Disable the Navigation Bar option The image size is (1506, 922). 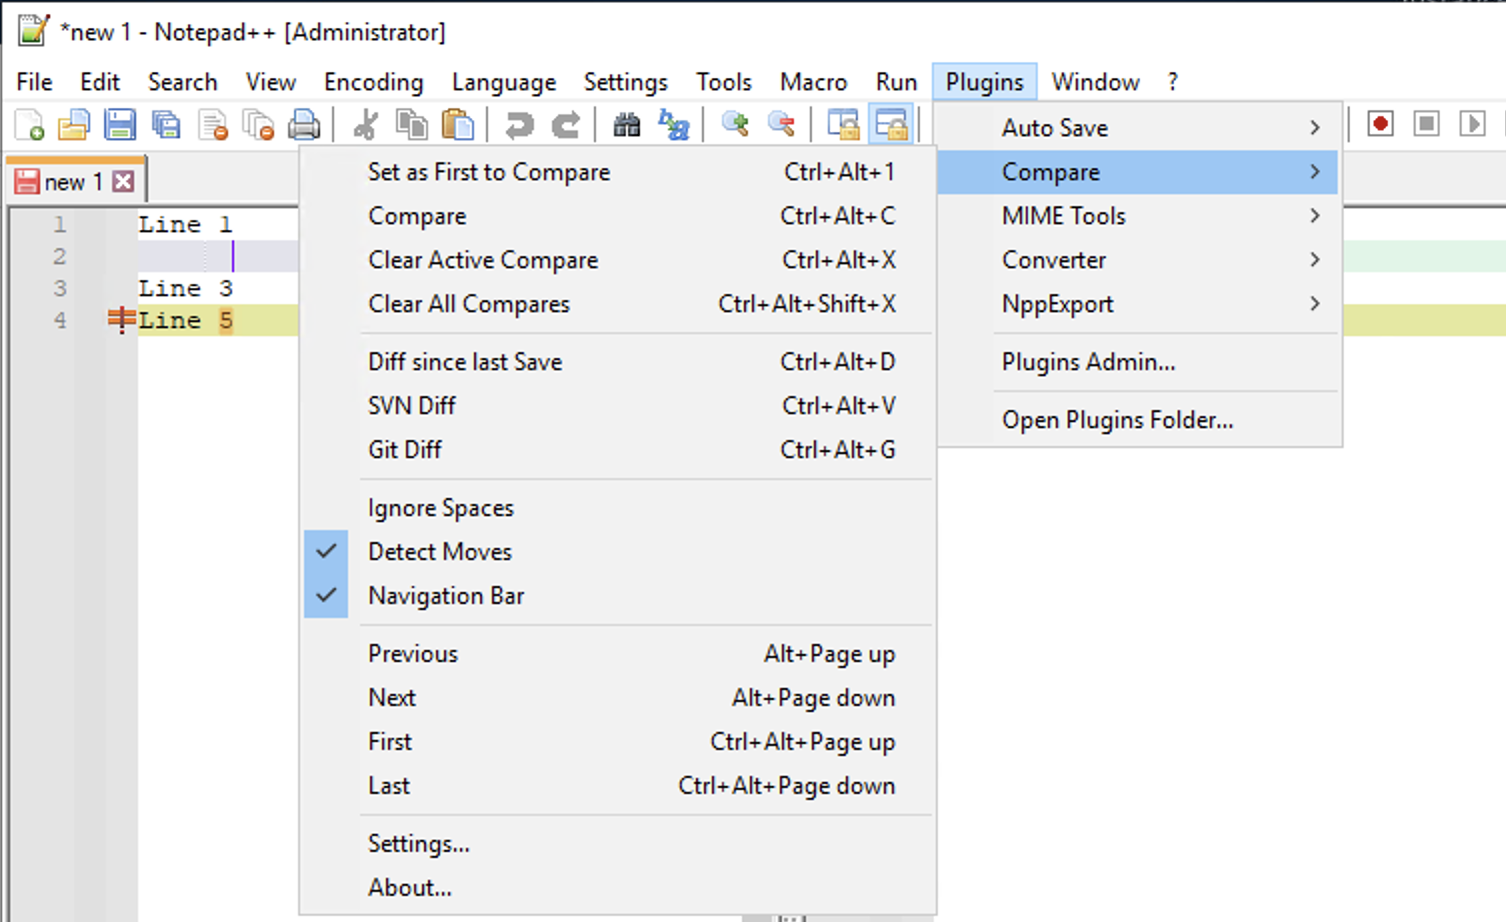pyautogui.click(x=446, y=595)
